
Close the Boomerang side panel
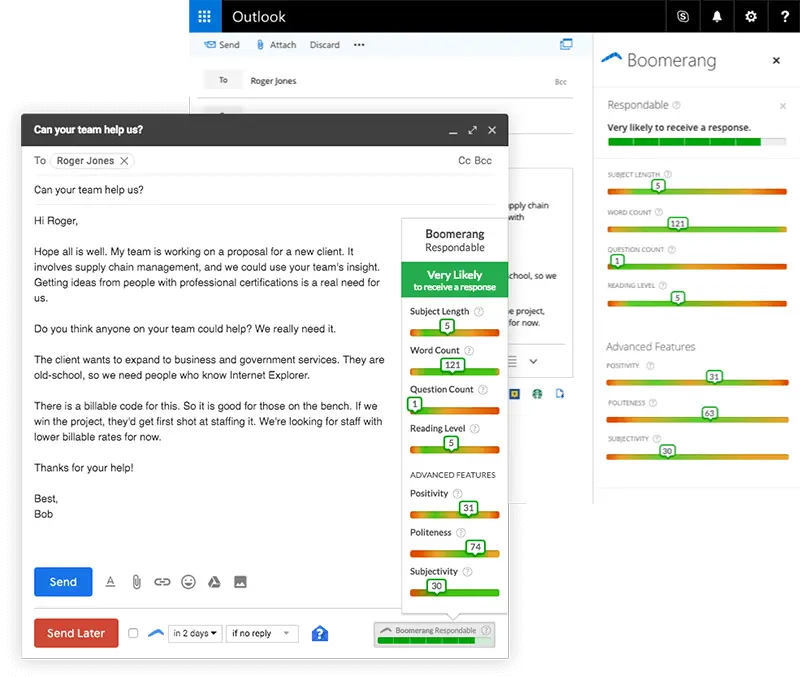[x=776, y=60]
